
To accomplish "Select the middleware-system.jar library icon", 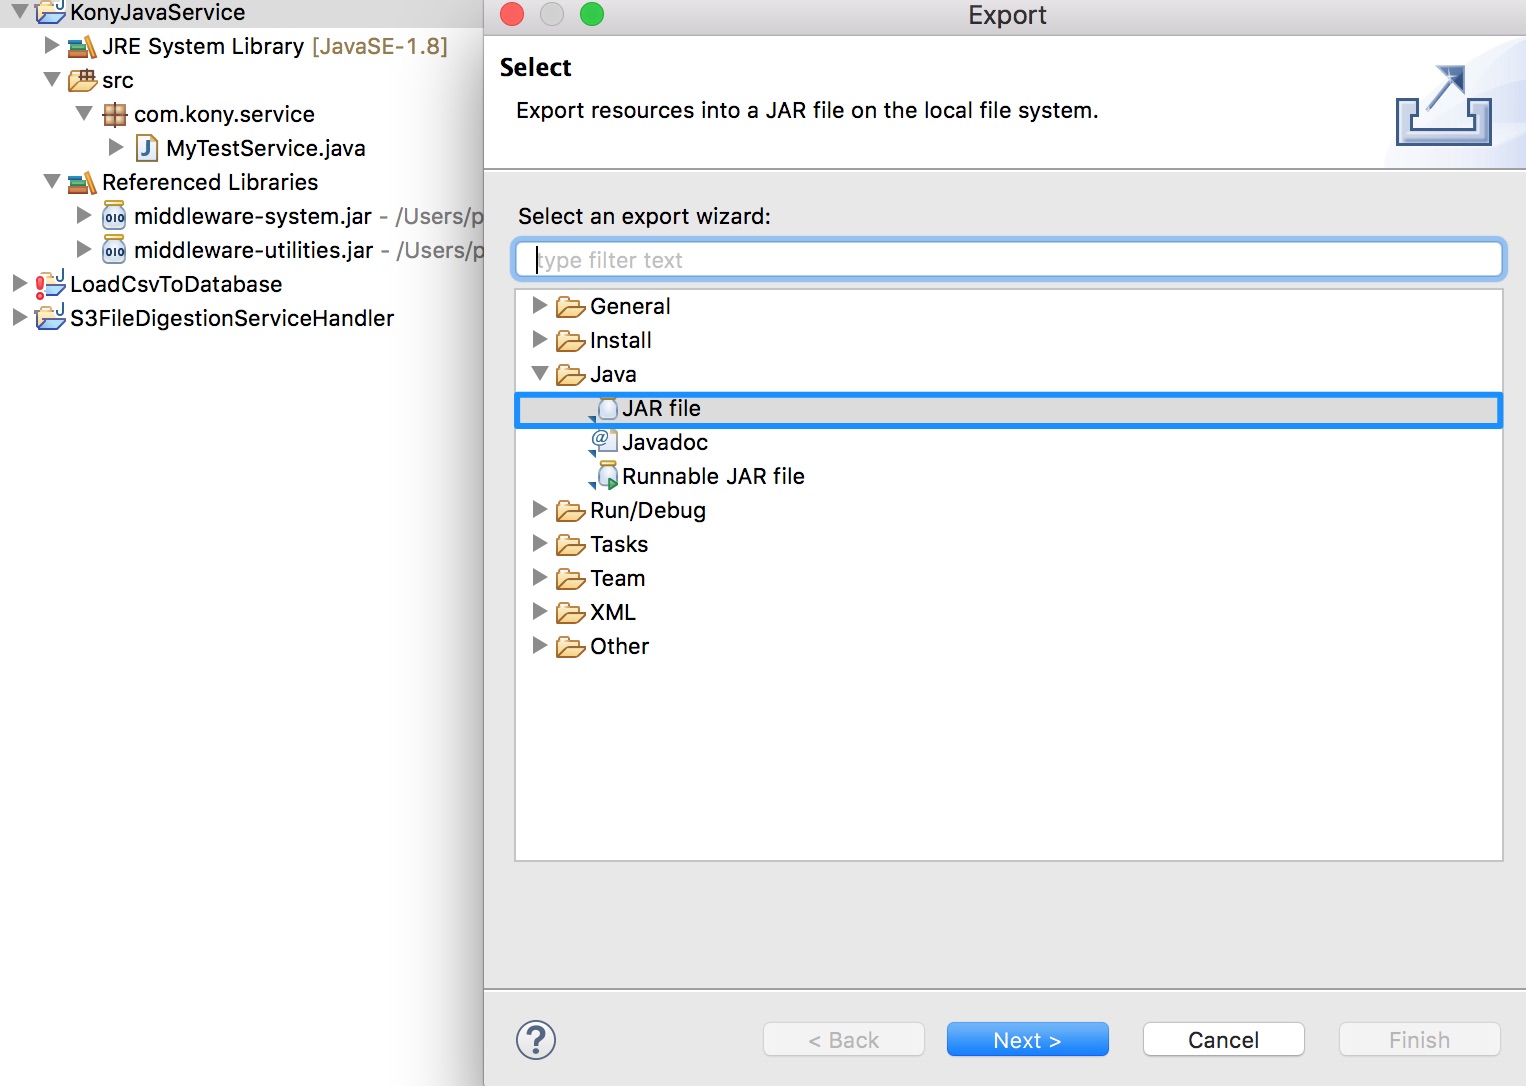I will [113, 216].
